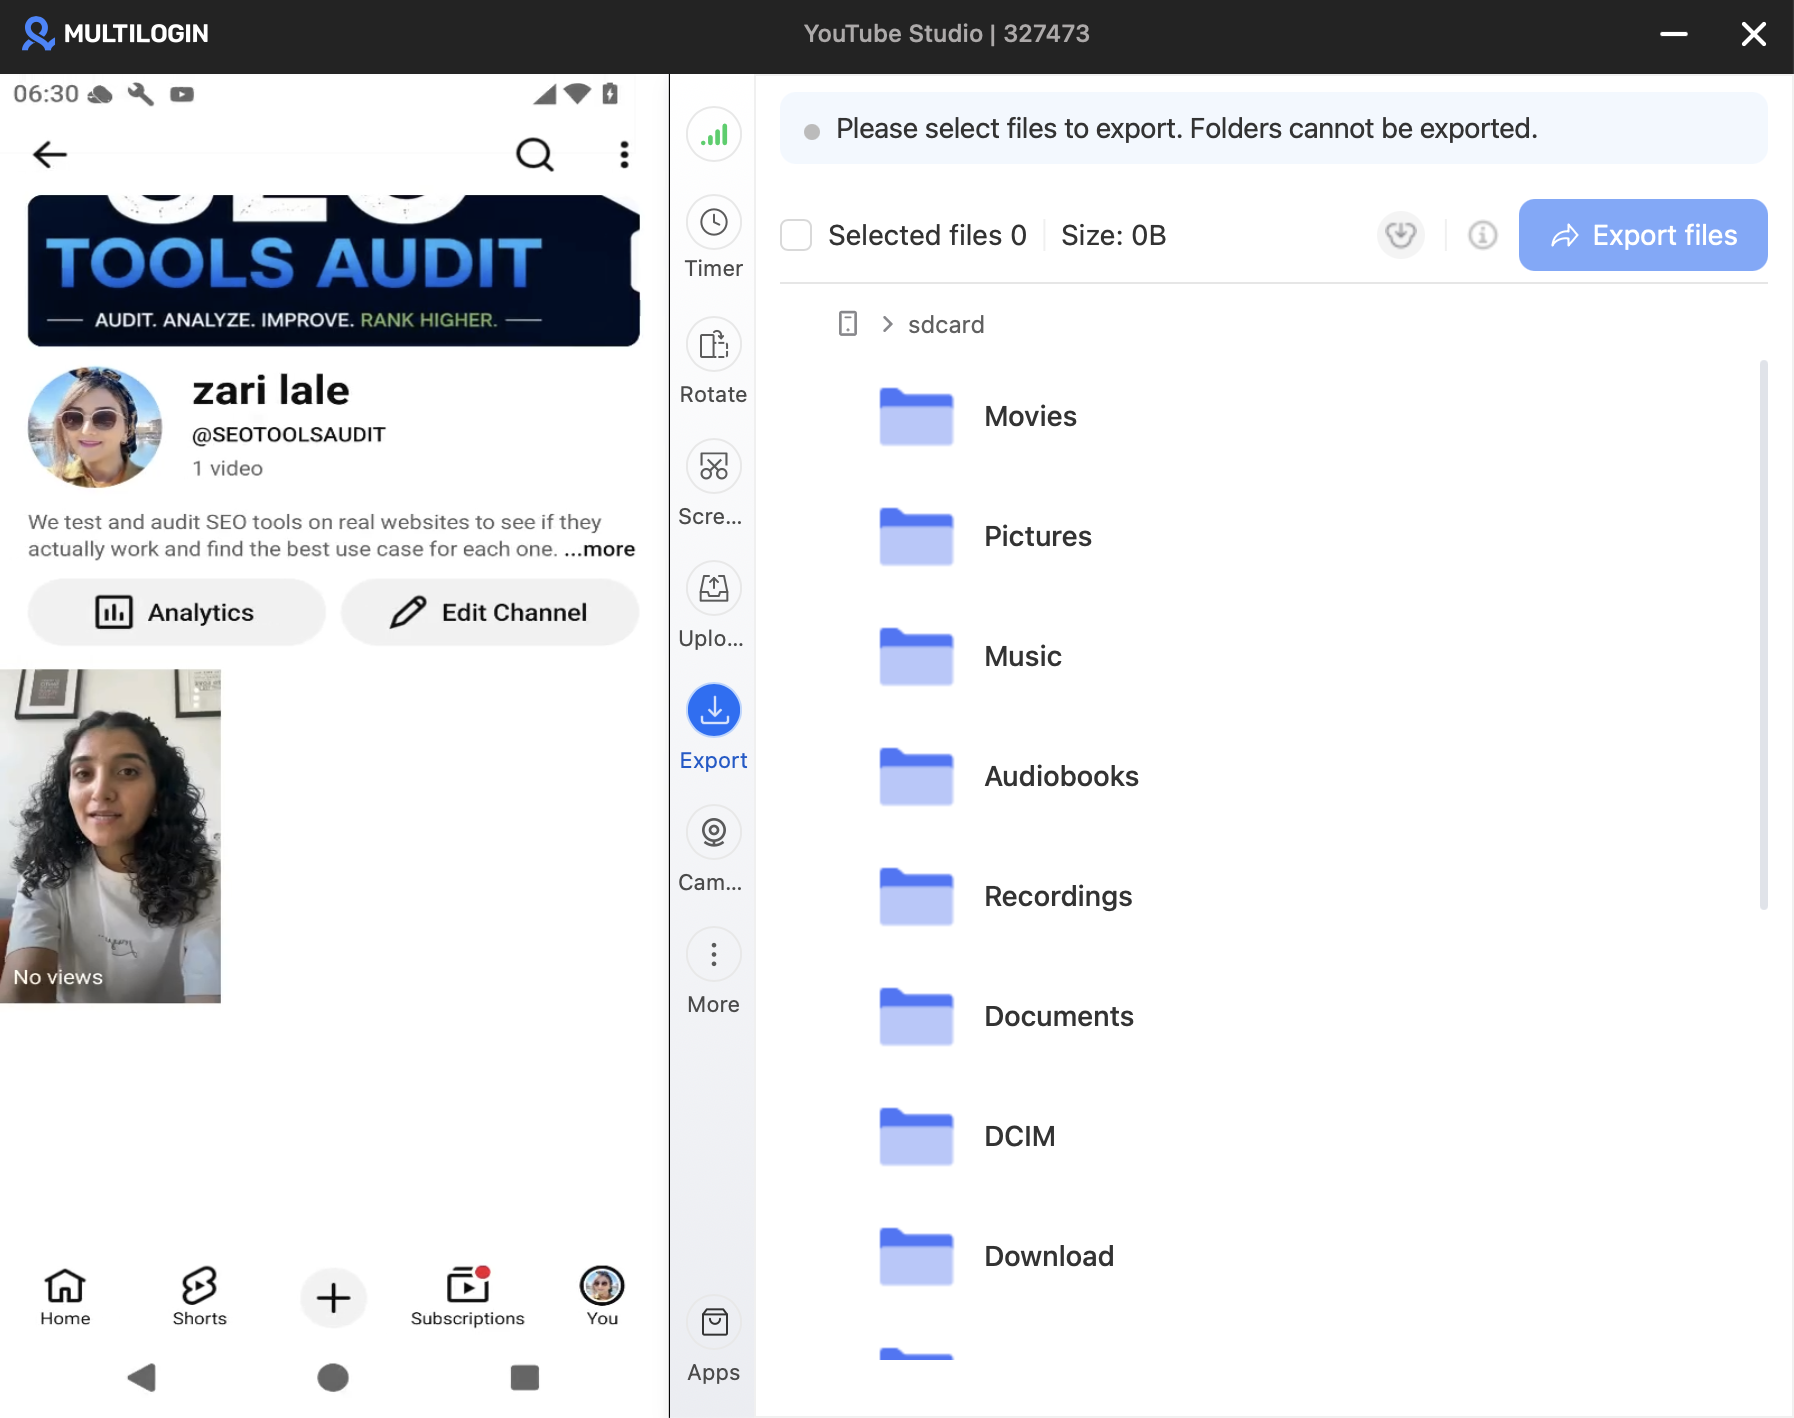Click the signal strength icon in sidebar
The width and height of the screenshot is (1794, 1418).
tap(713, 135)
